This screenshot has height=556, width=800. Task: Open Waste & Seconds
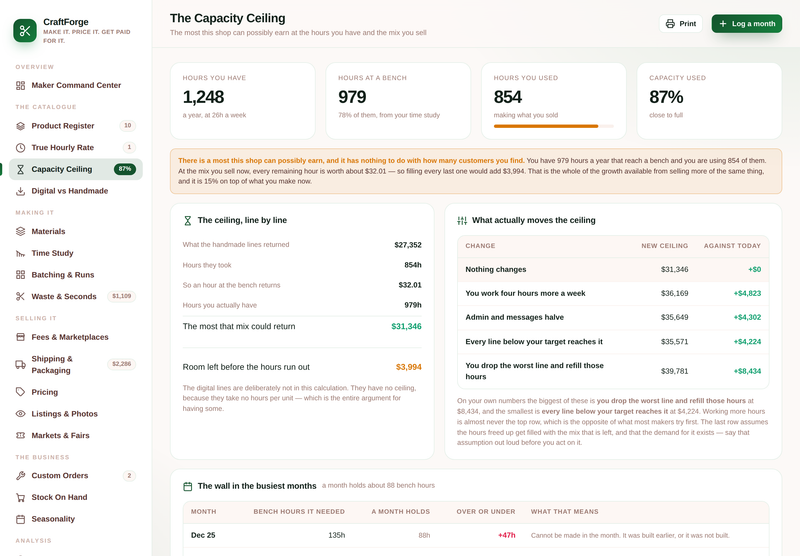76,296
